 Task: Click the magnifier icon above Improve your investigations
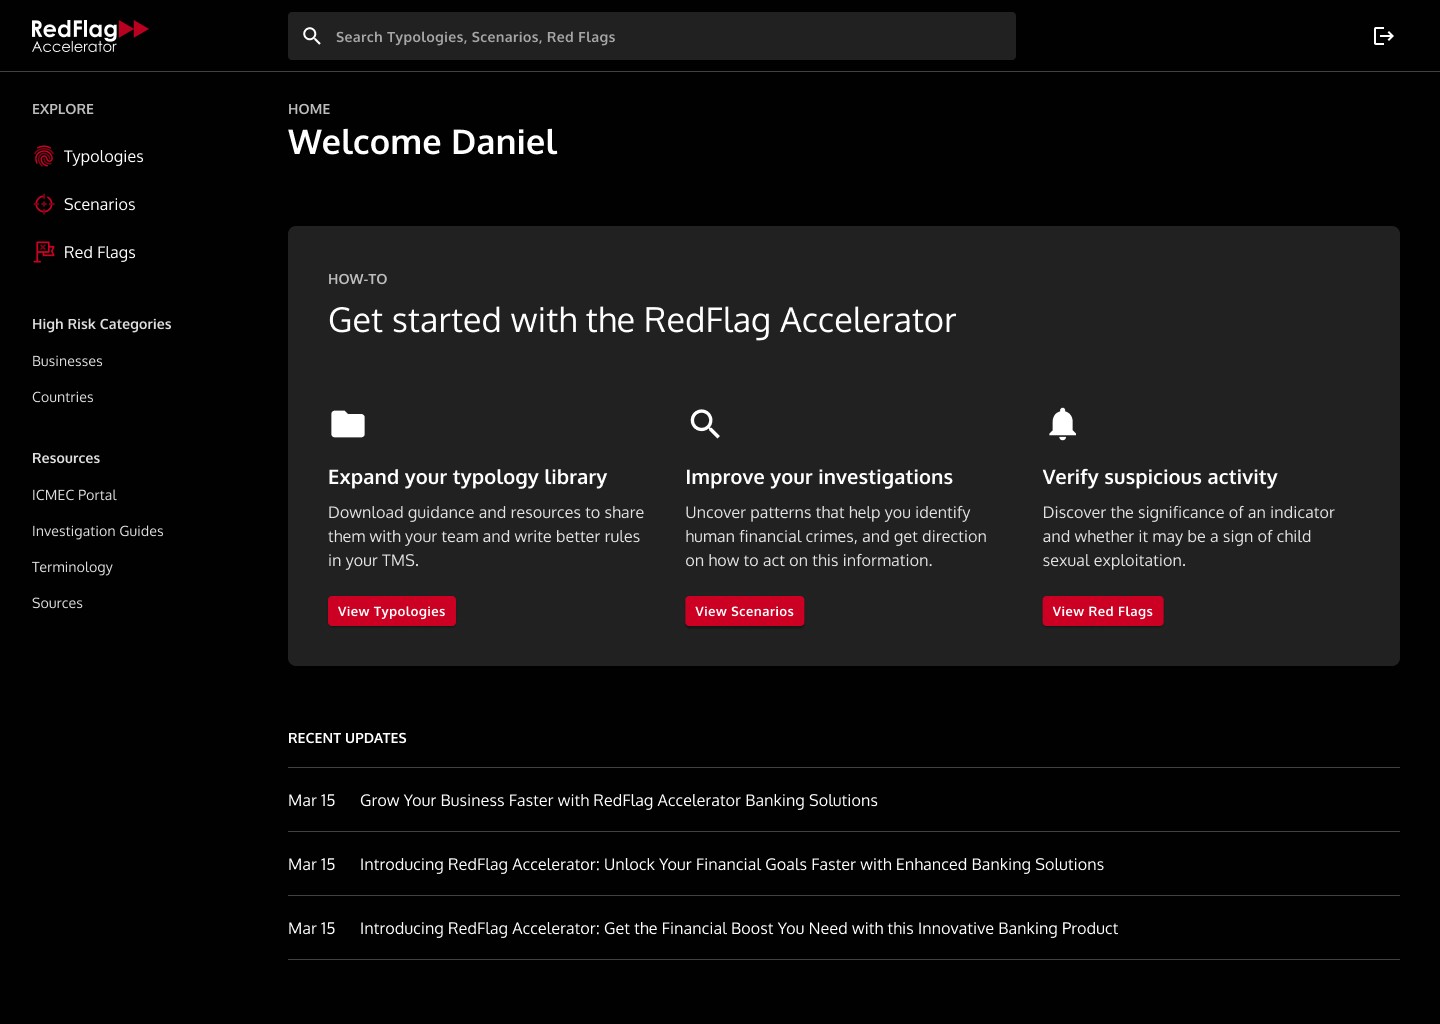coord(704,424)
